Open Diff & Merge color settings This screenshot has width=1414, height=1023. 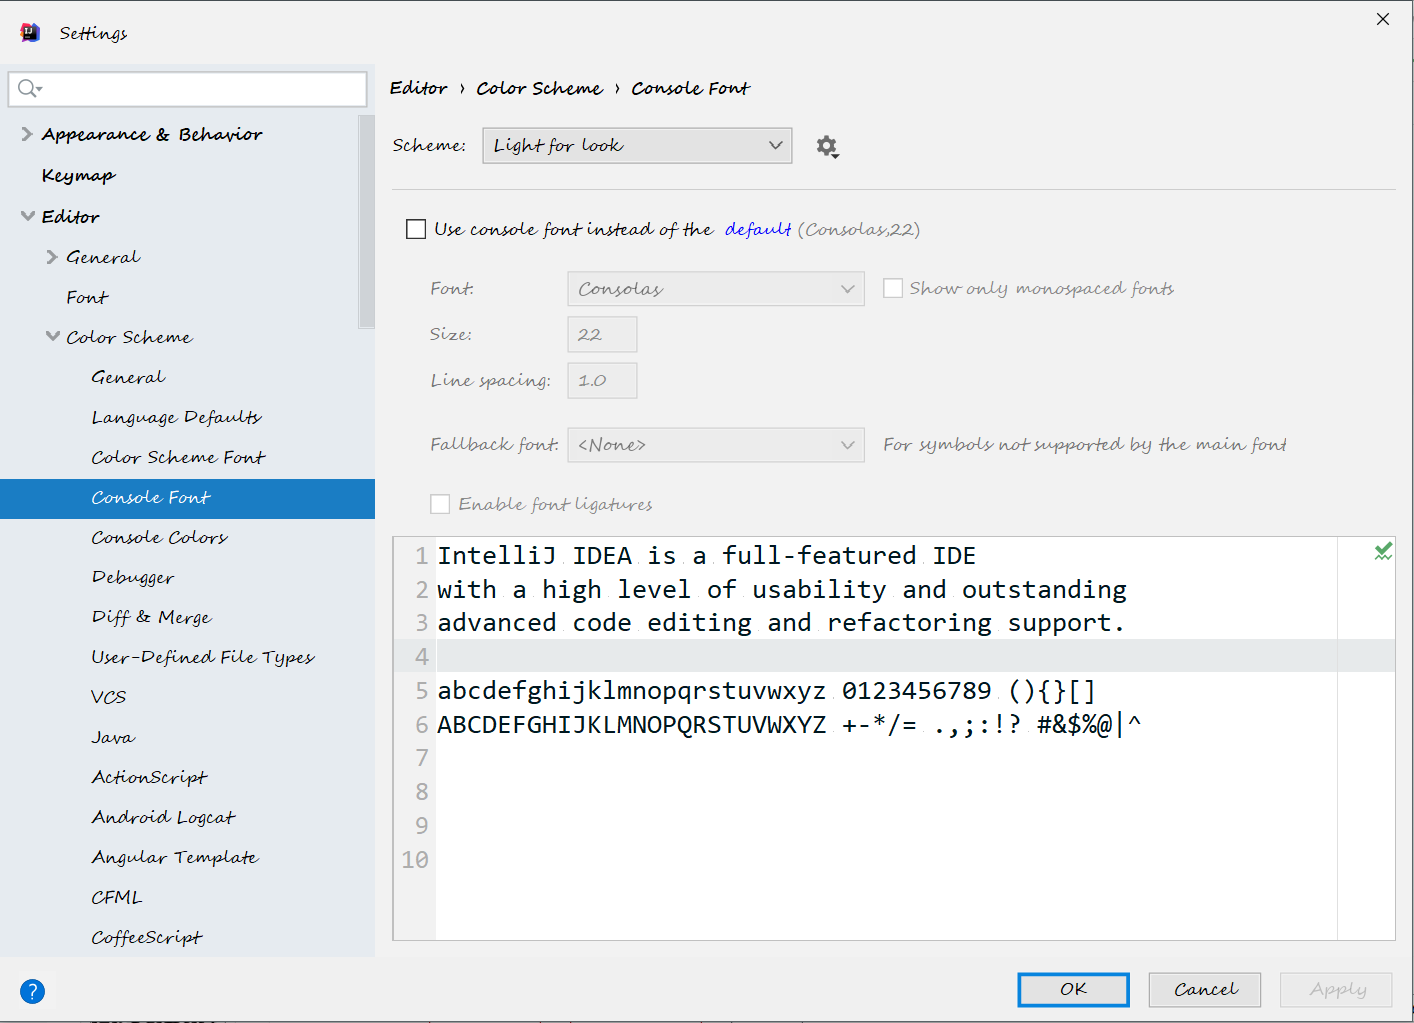151,617
